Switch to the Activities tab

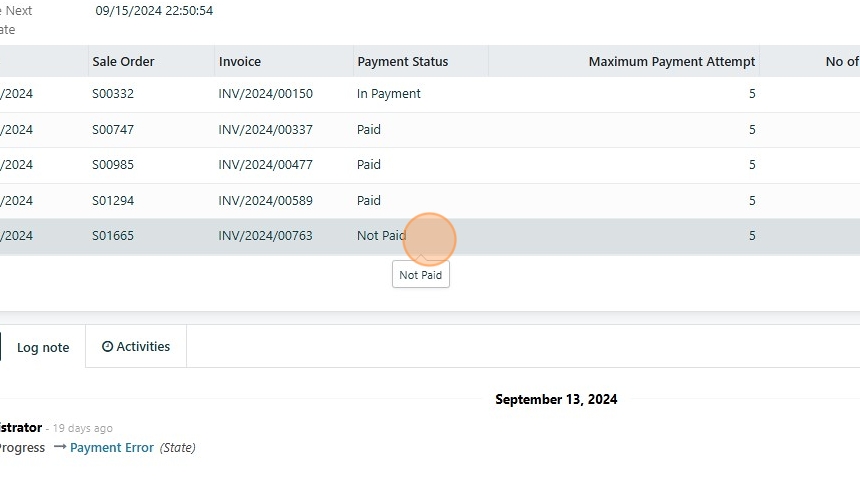(136, 347)
